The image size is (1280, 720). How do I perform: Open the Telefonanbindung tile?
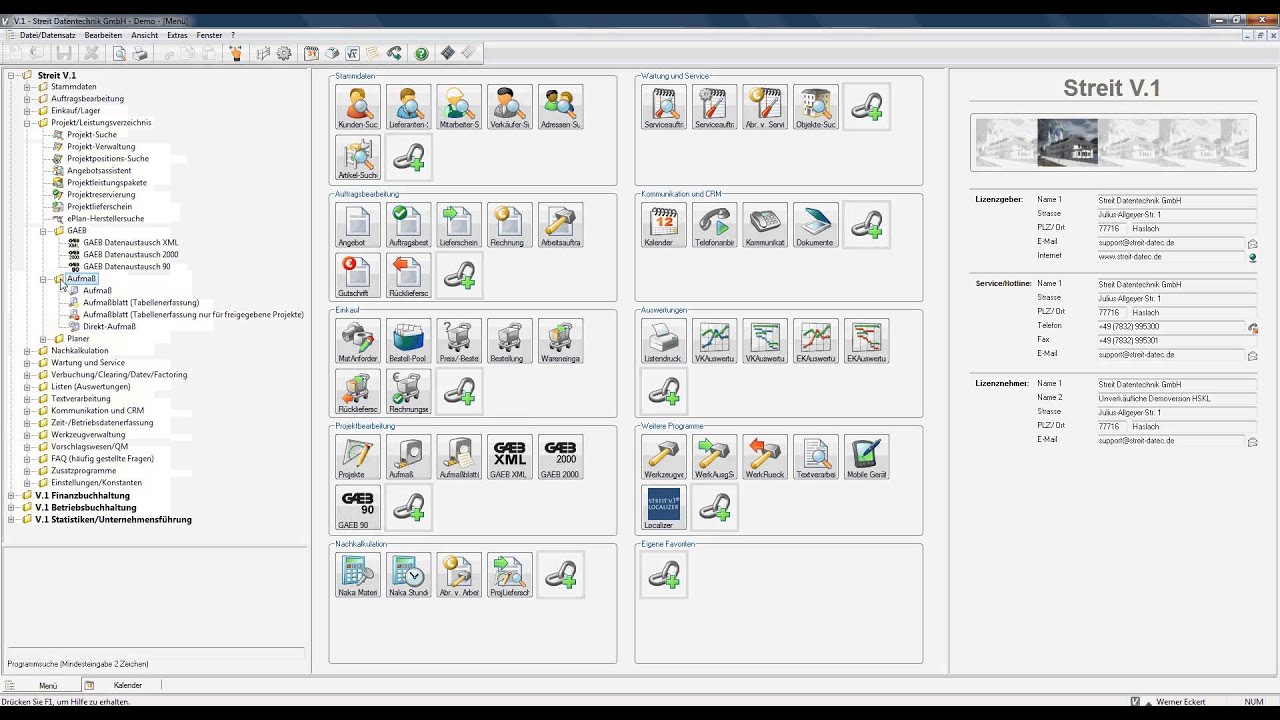click(x=714, y=225)
